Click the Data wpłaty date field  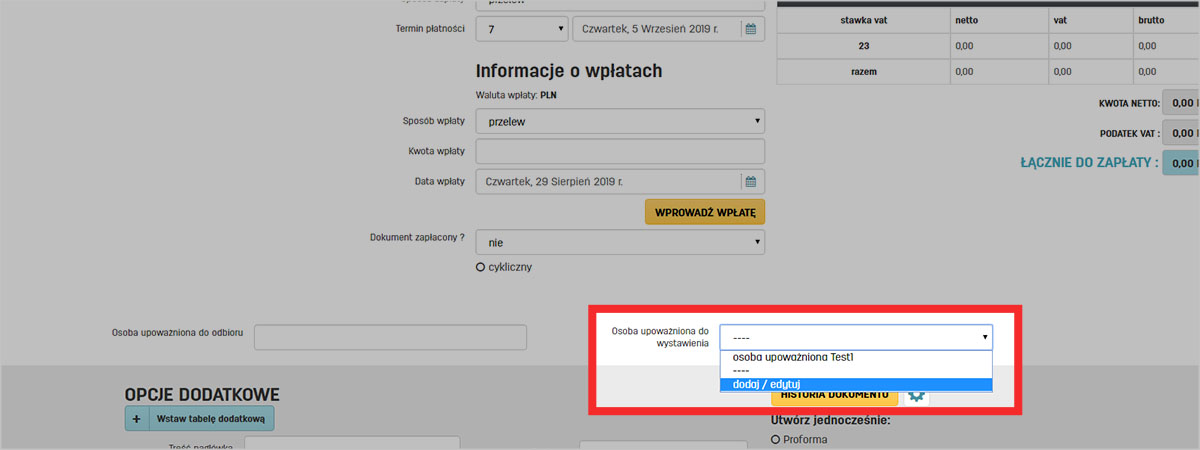tap(620, 181)
